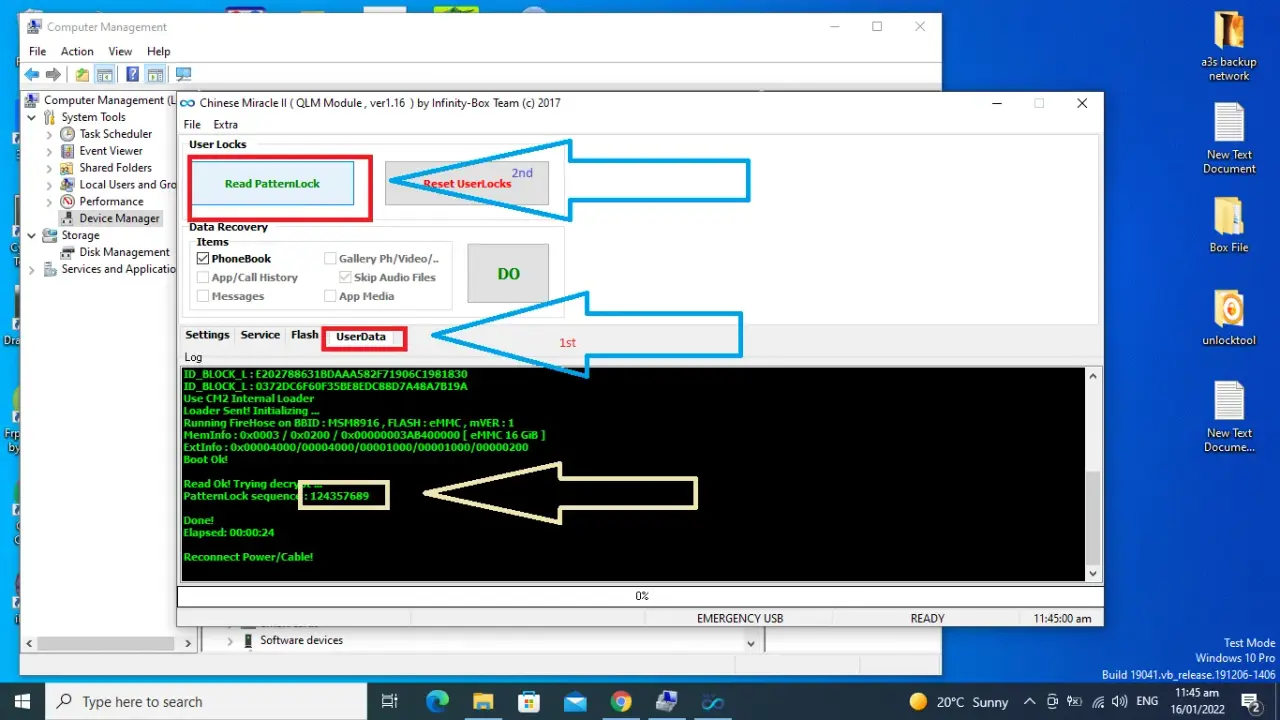Screen dimensions: 1280x720
Task: Click the 0% progress bar
Action: coord(641,596)
